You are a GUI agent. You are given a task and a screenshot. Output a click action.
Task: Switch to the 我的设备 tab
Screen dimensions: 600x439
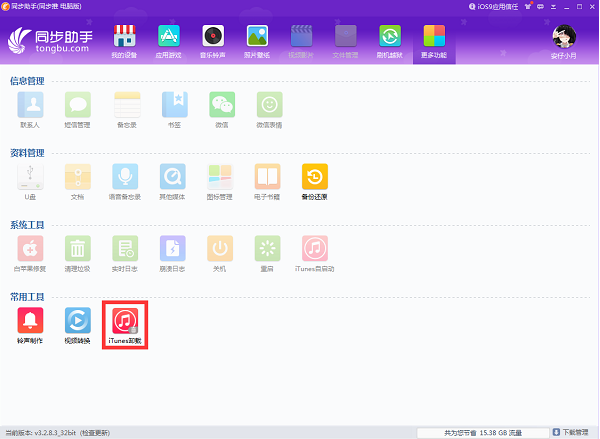coord(124,42)
